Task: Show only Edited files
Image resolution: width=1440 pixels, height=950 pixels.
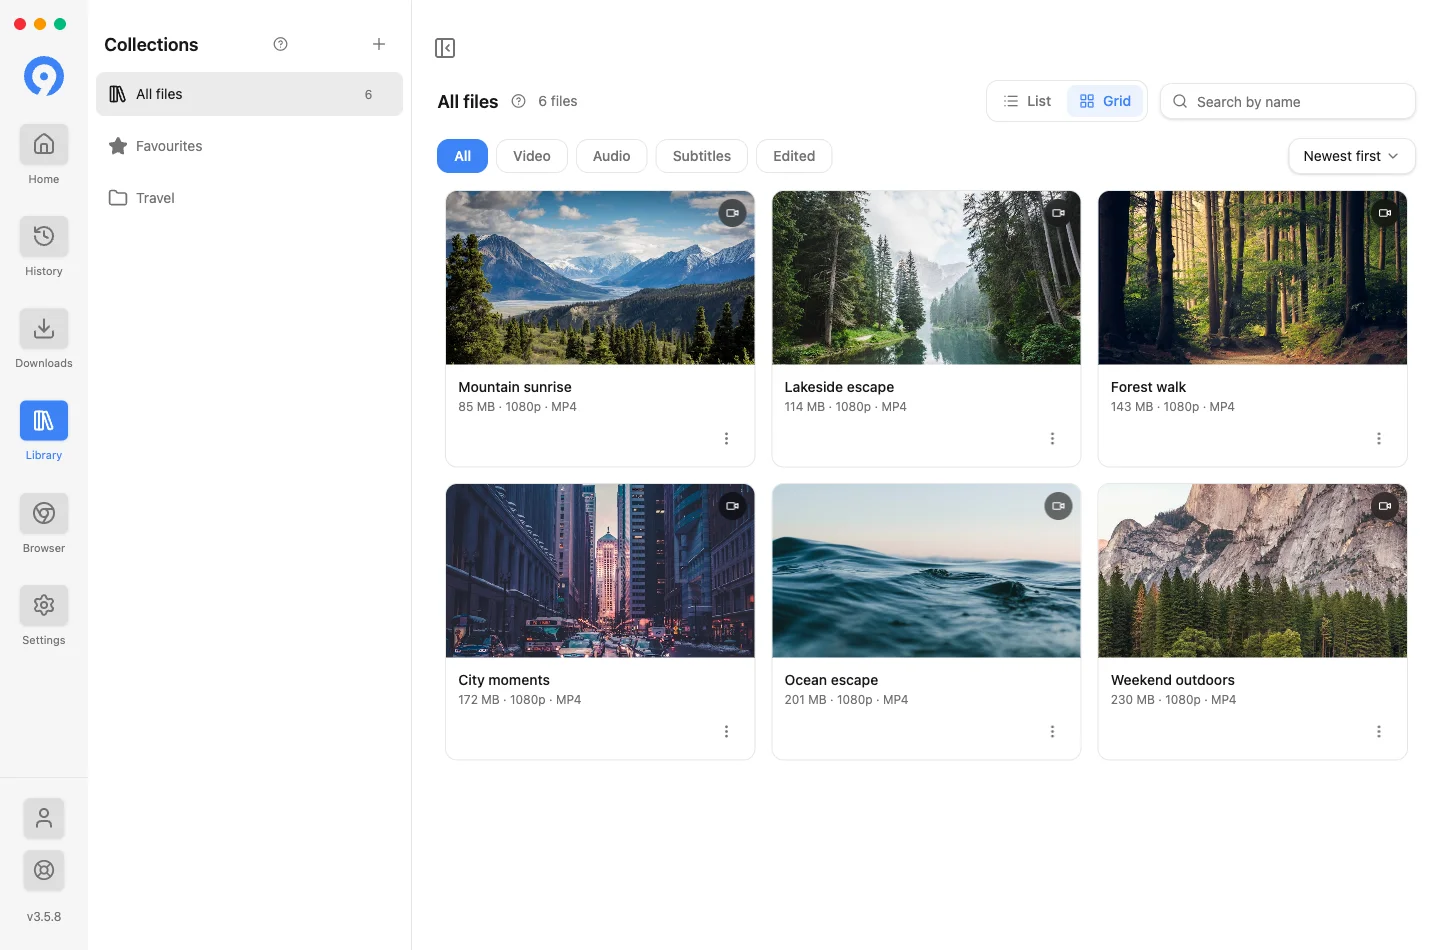Action: pos(794,156)
